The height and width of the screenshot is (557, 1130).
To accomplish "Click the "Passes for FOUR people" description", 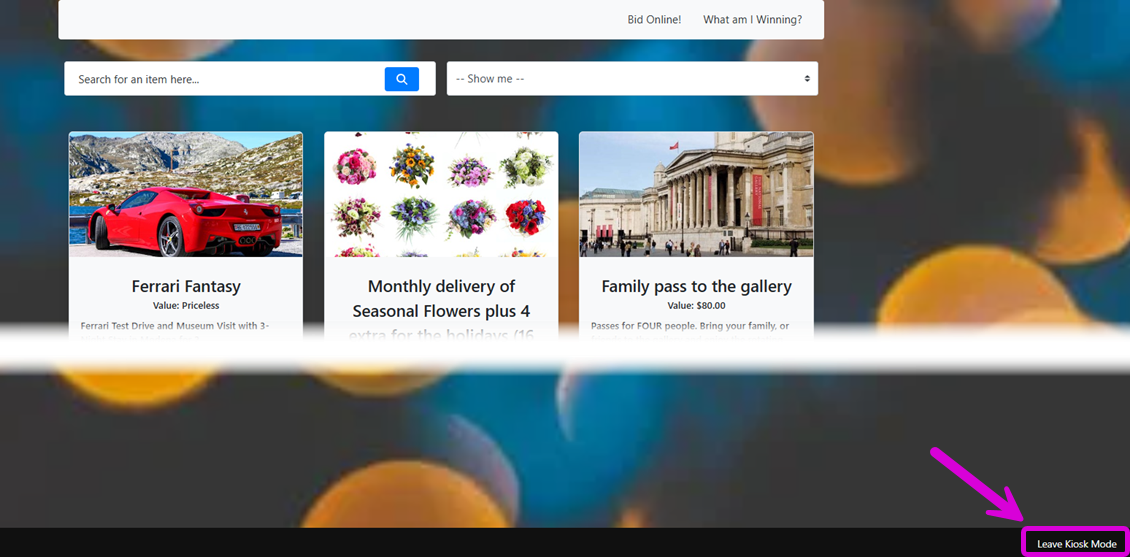I will point(690,326).
